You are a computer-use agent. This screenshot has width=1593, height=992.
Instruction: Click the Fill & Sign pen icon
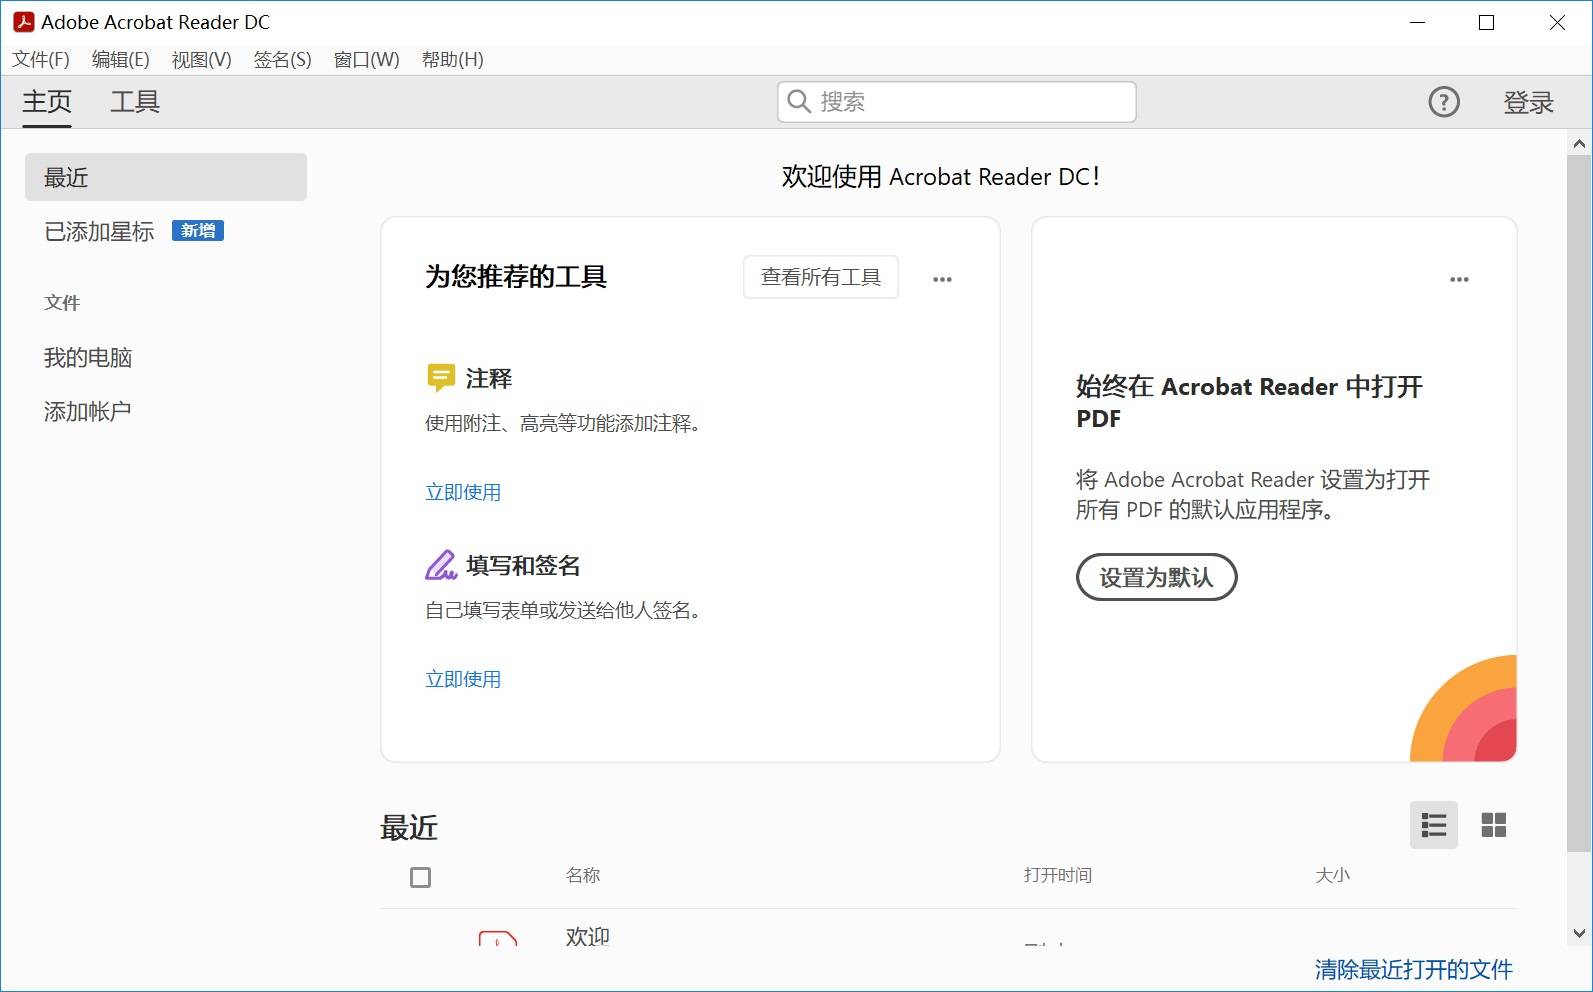[440, 565]
